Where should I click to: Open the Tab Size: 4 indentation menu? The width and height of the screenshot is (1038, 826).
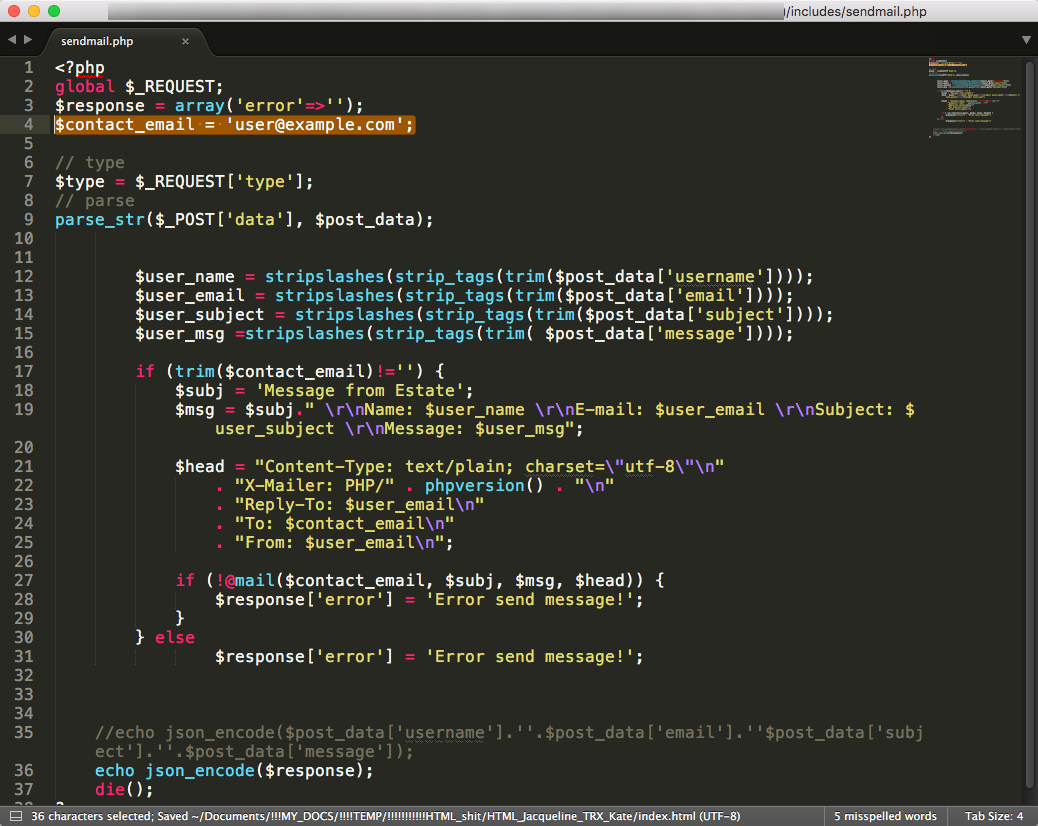pyautogui.click(x=993, y=816)
